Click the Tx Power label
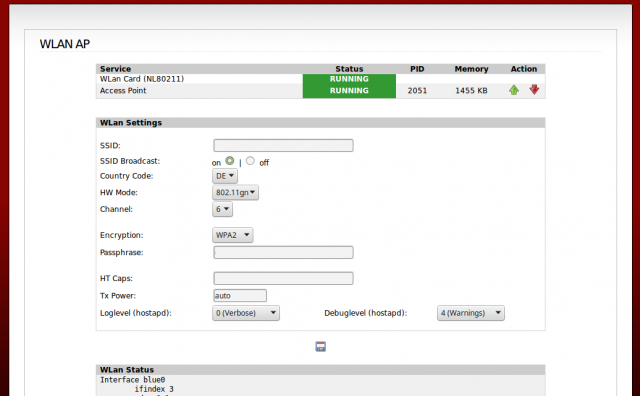The width and height of the screenshot is (640, 396). tap(118, 296)
